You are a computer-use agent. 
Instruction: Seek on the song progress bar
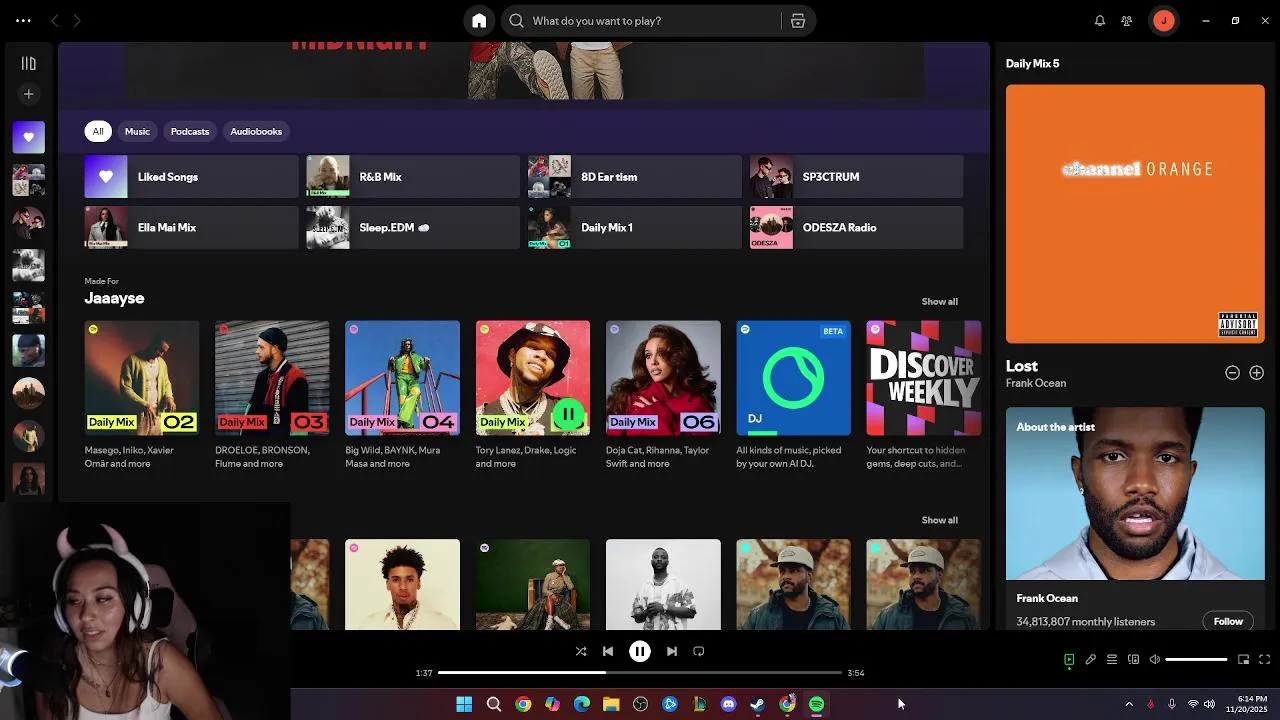pos(640,673)
